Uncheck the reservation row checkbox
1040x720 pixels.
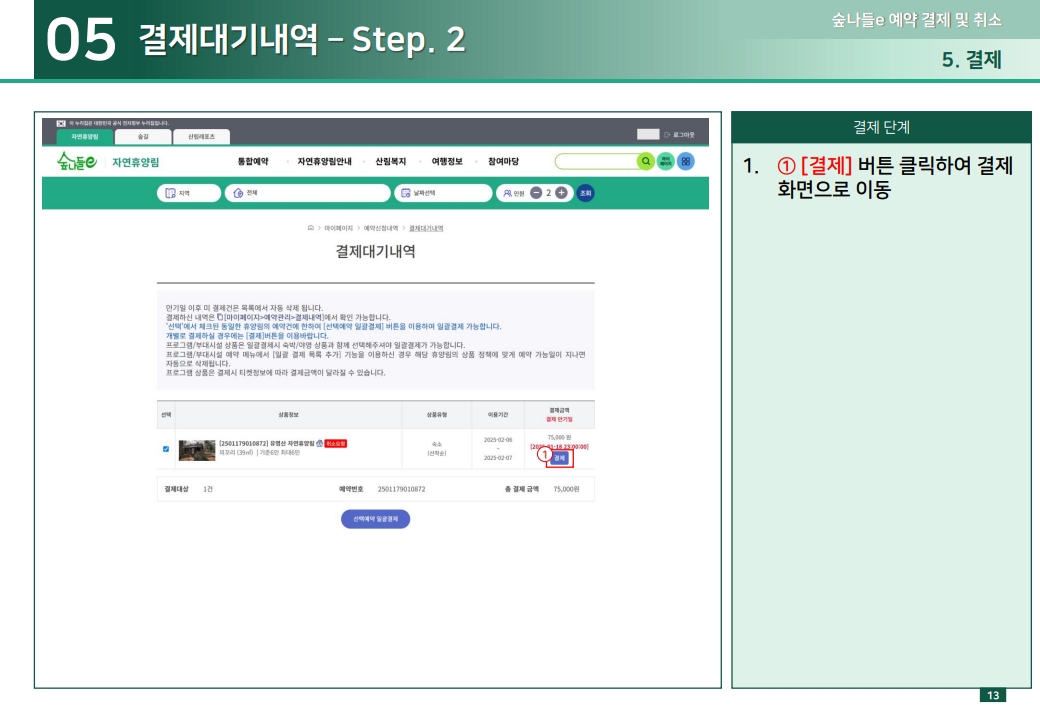(164, 450)
